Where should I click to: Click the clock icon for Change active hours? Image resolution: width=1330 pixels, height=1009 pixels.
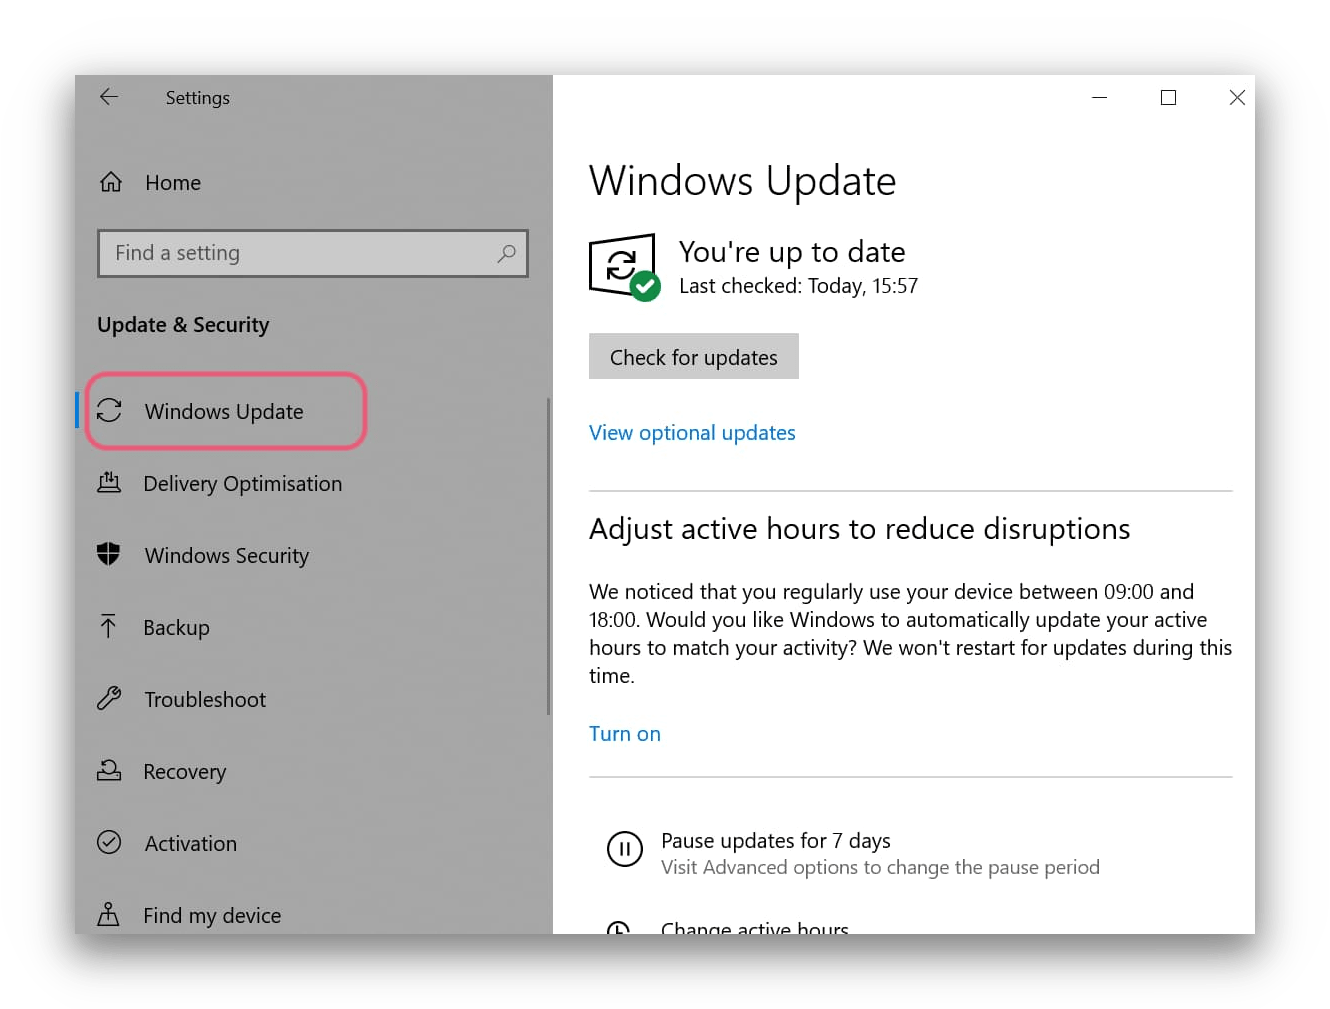click(x=619, y=928)
